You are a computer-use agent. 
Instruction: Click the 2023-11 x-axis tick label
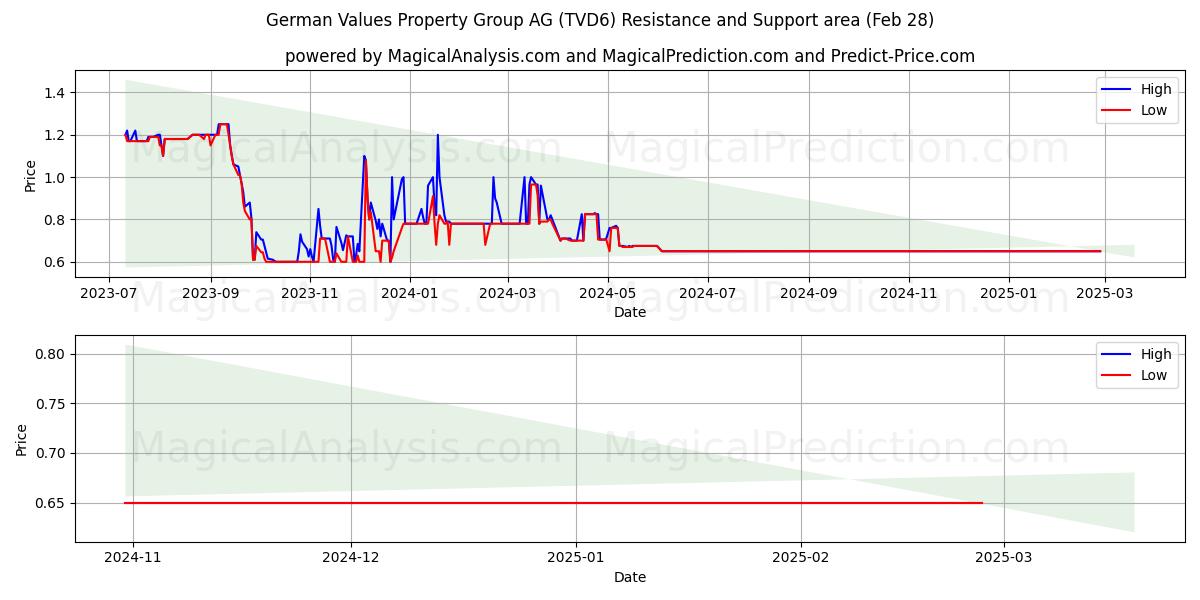(x=310, y=293)
